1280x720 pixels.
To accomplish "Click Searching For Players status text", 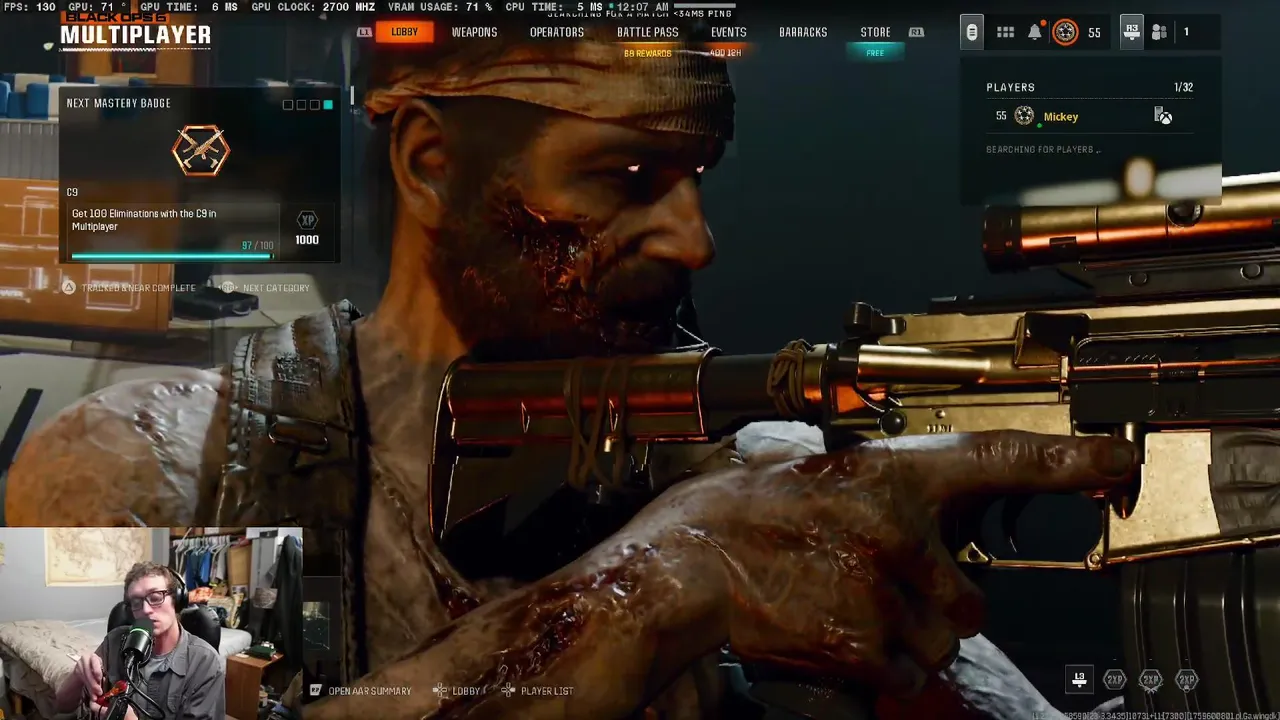I will tap(1043, 150).
